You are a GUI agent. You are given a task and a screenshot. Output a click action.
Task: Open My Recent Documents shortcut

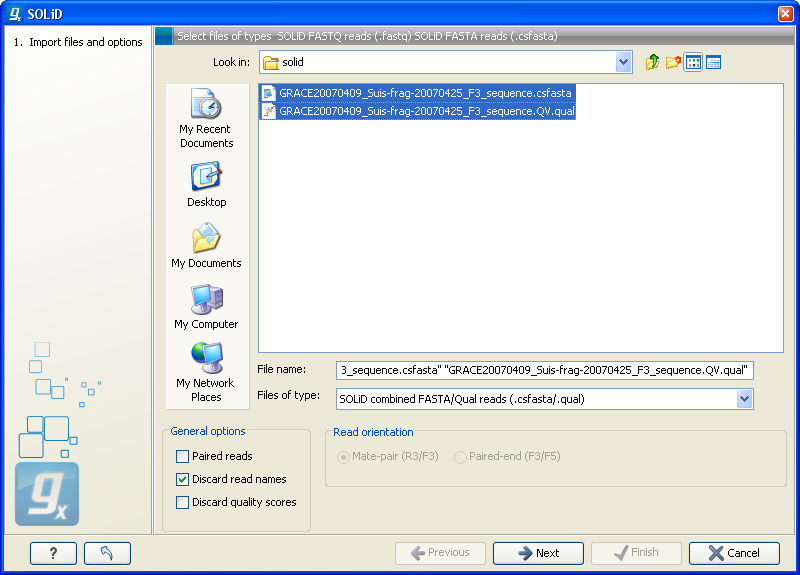[206, 118]
